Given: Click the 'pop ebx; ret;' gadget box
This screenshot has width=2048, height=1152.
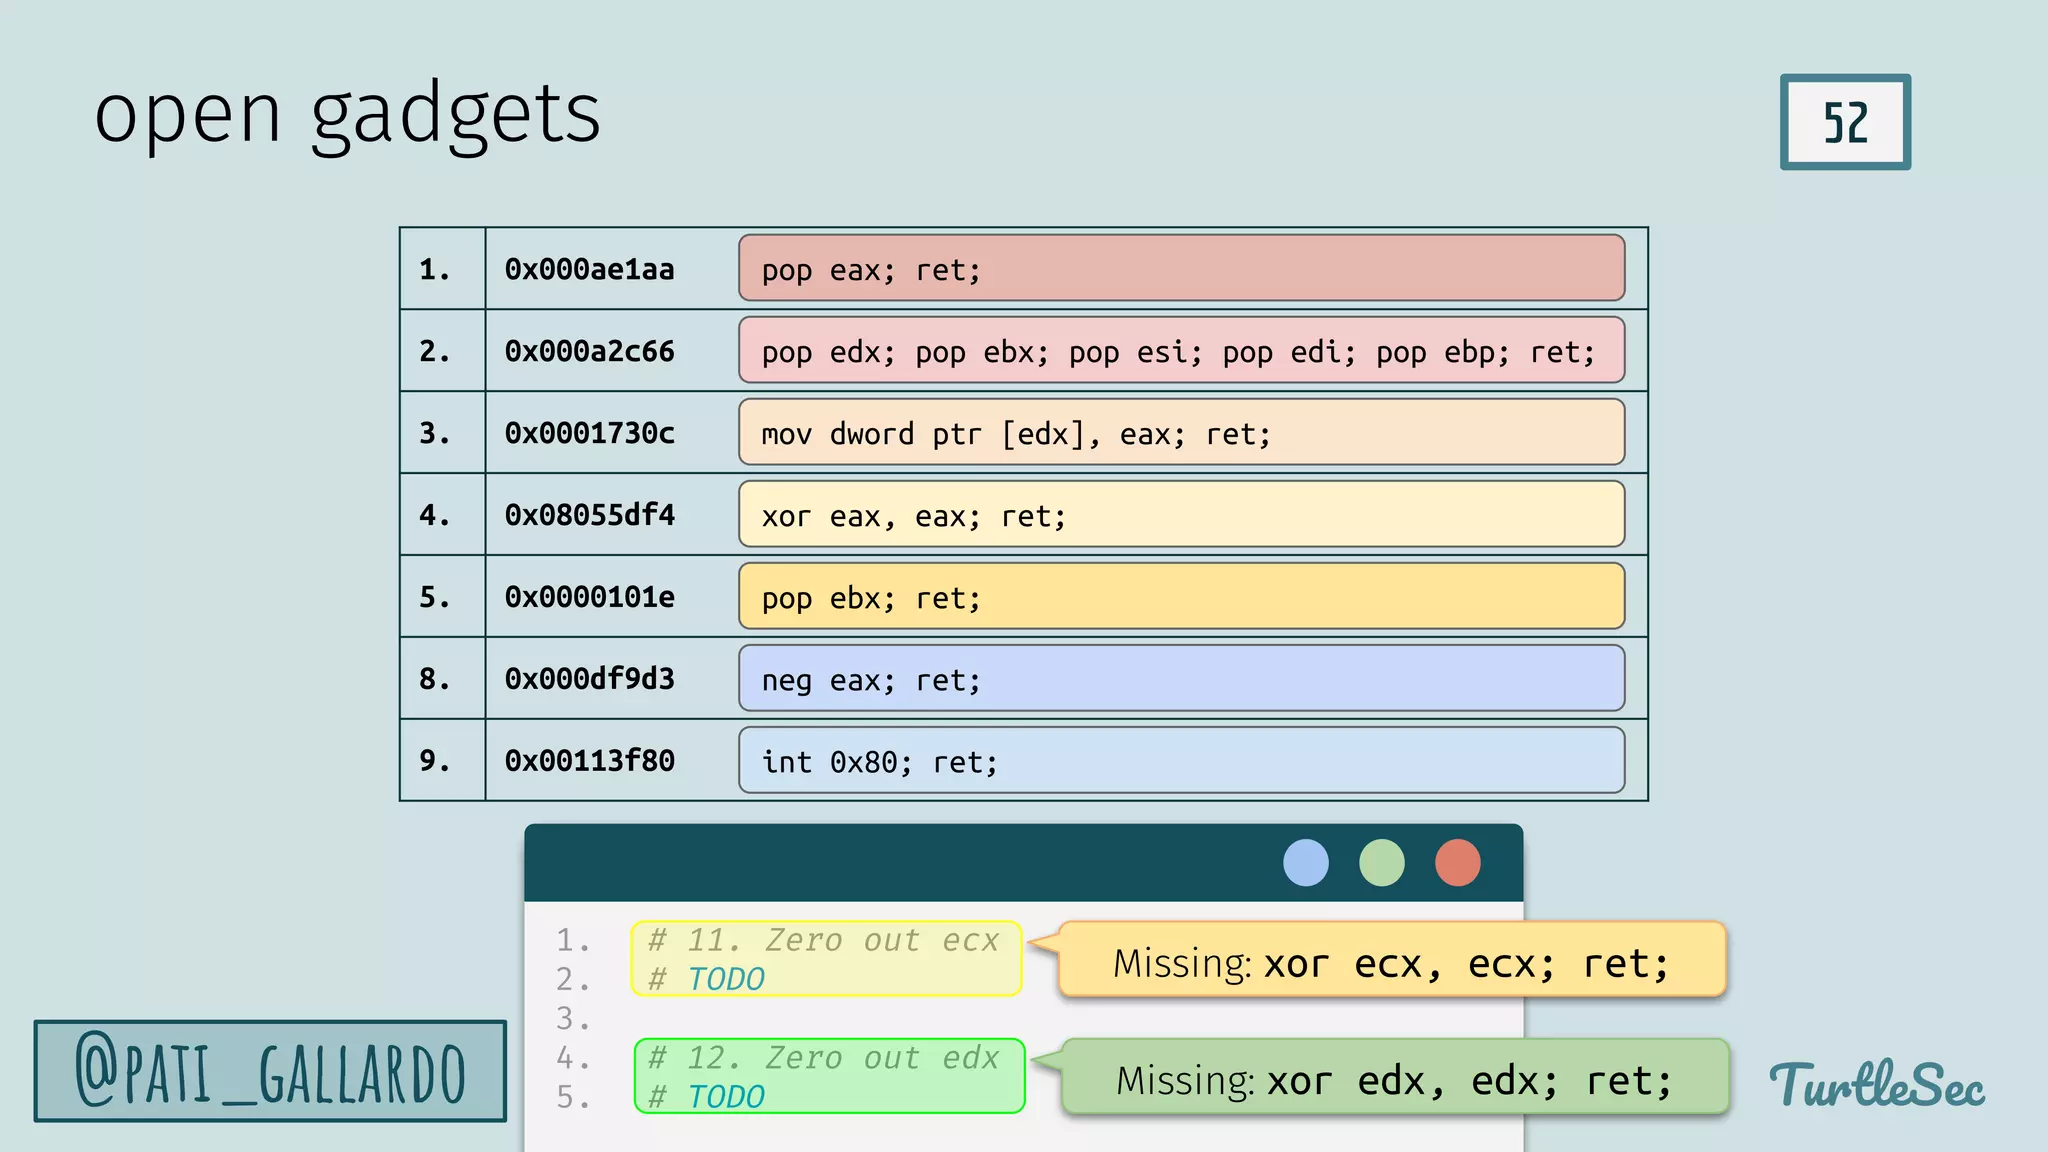Looking at the screenshot, I should [1180, 596].
